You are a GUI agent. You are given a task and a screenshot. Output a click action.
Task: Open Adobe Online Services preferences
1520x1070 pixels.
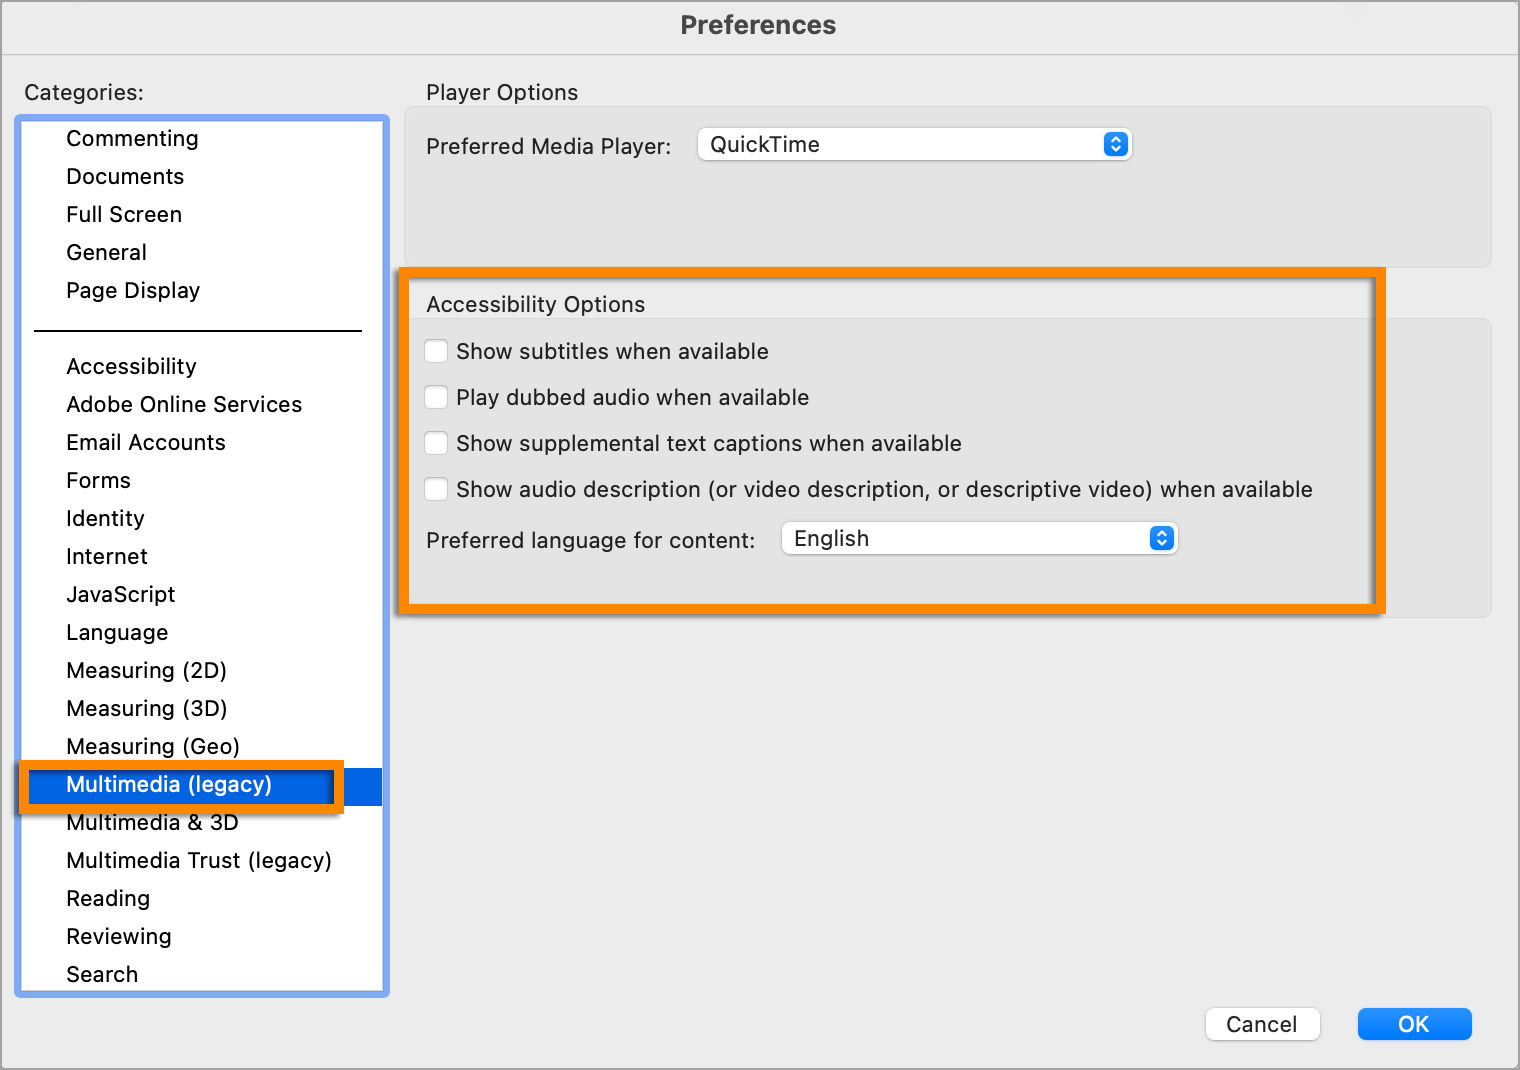pos(184,405)
